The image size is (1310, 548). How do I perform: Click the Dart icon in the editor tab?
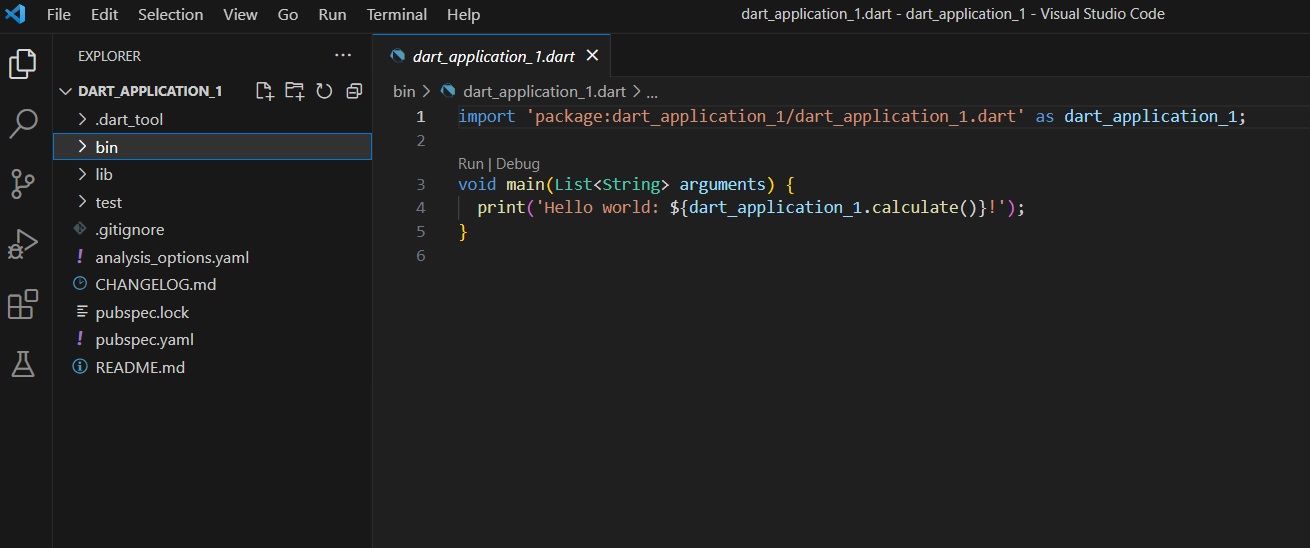(398, 56)
